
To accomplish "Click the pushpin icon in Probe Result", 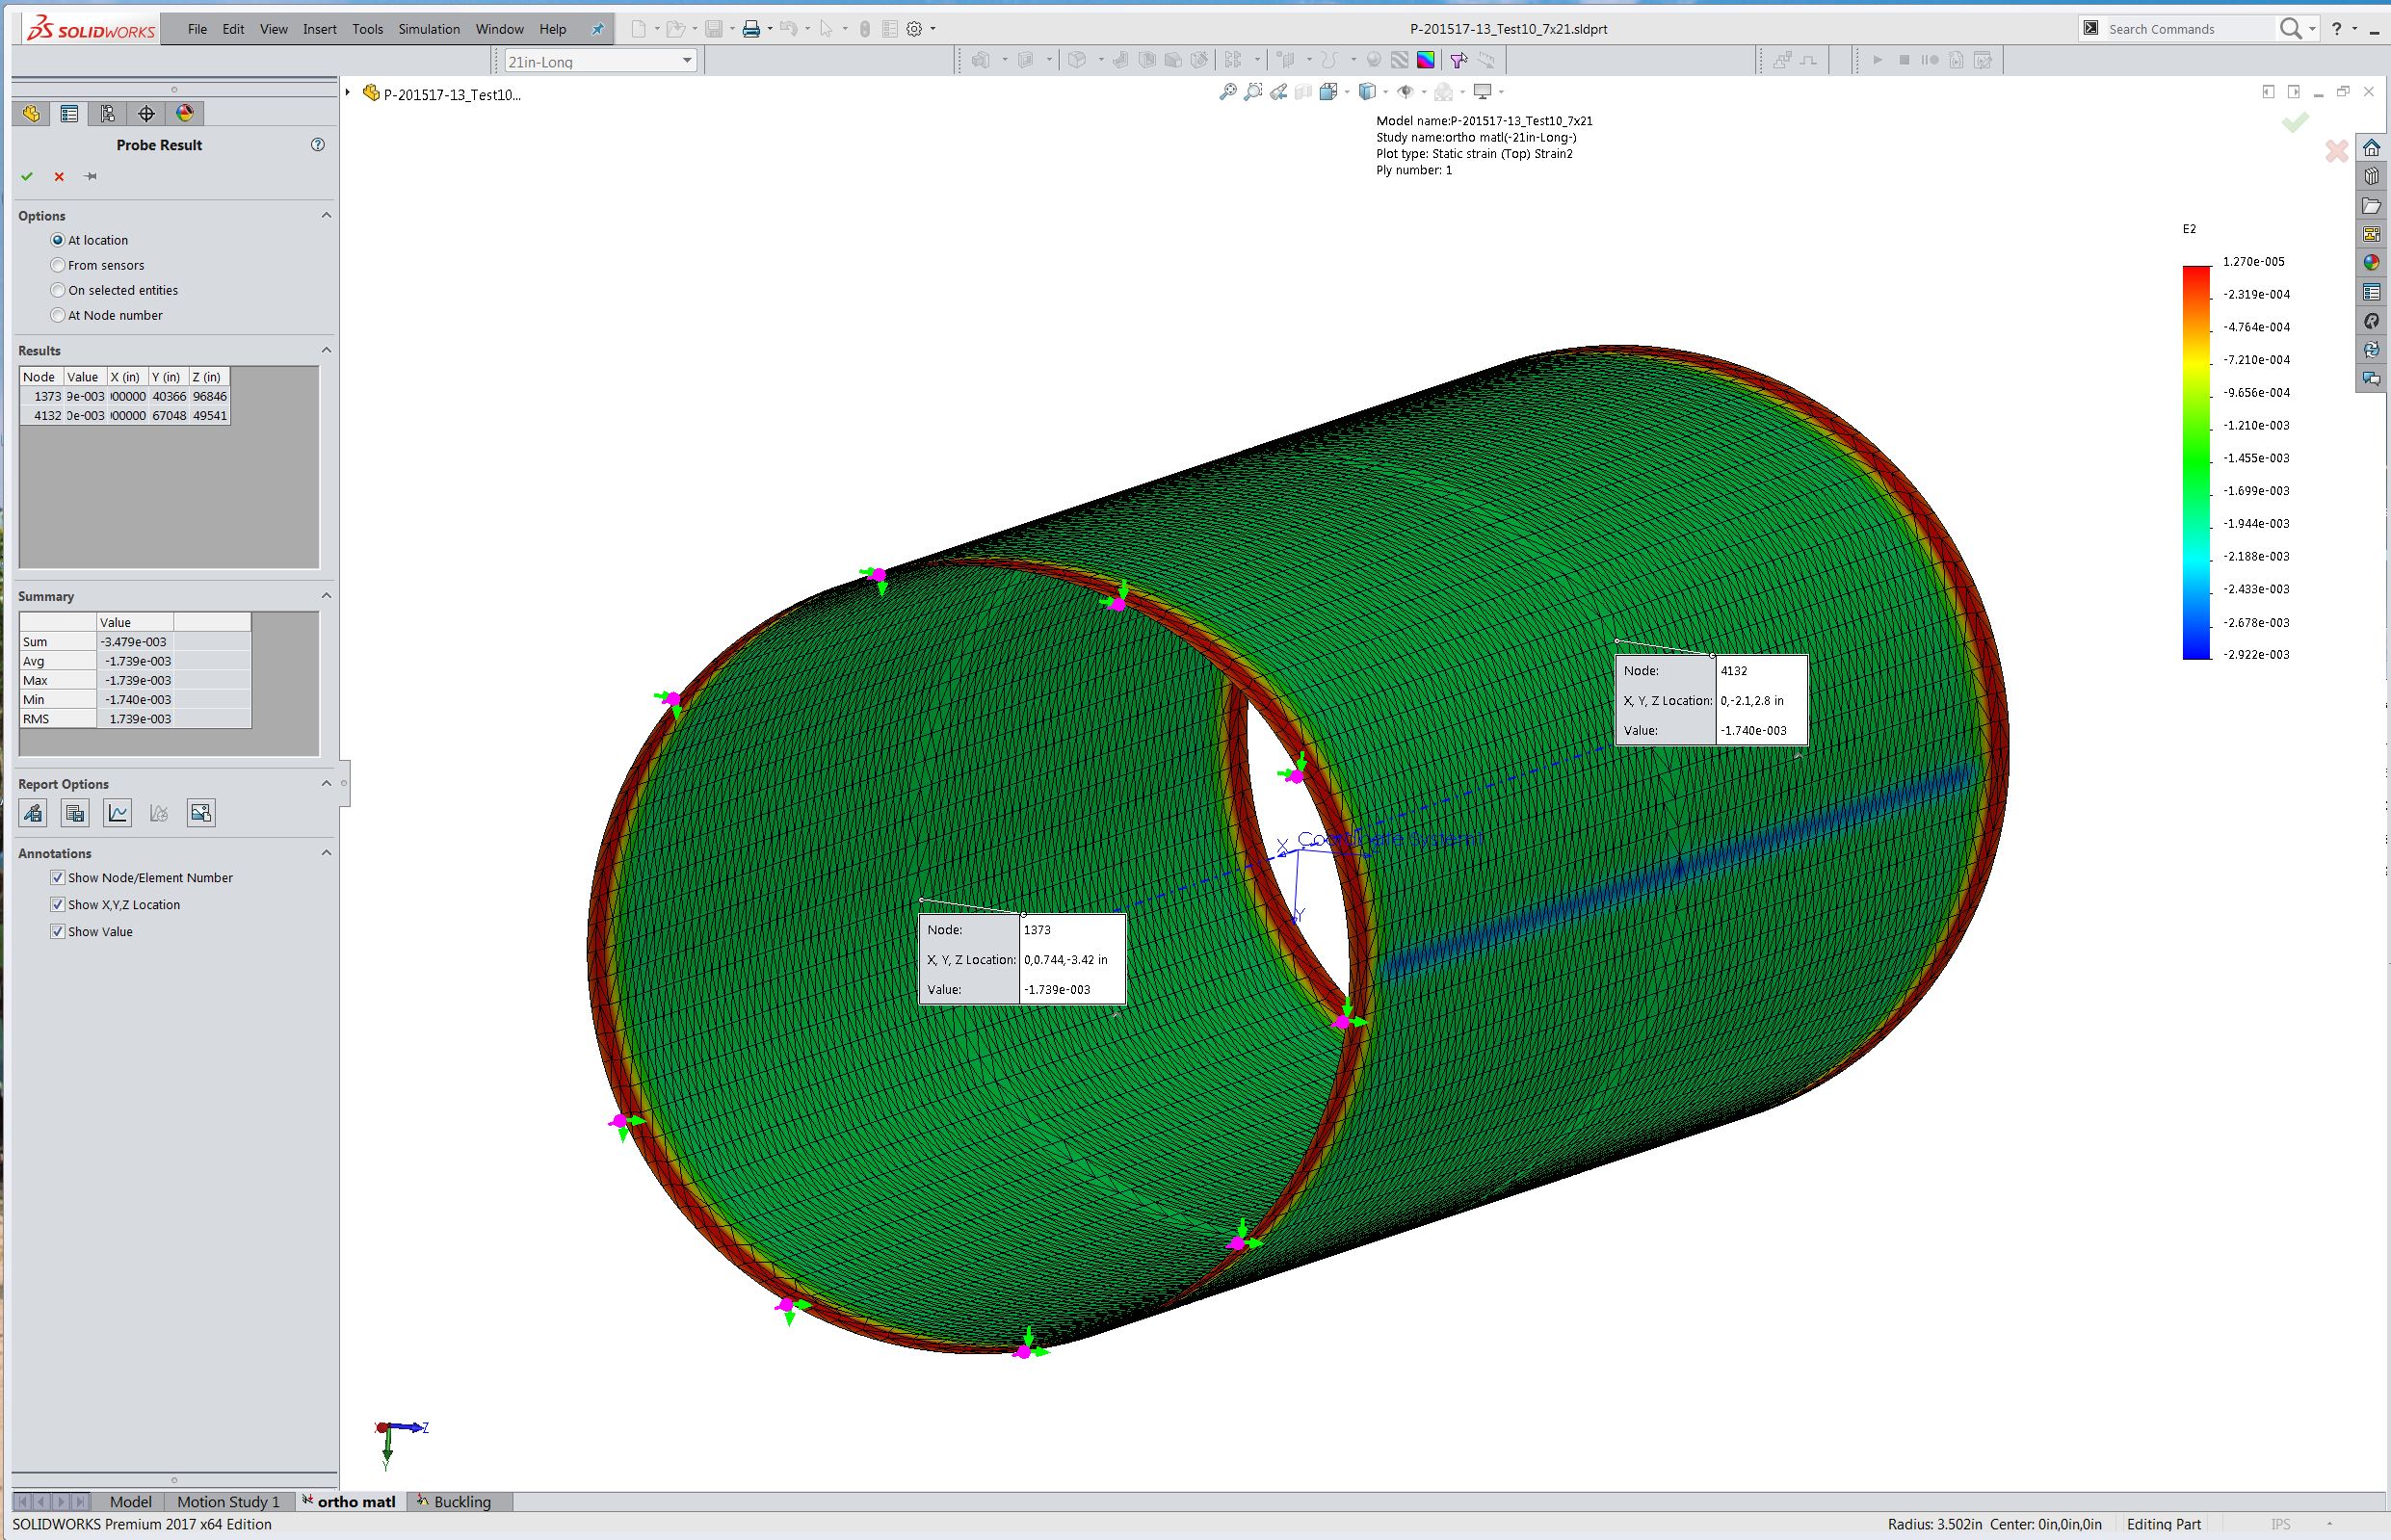I will (91, 177).
